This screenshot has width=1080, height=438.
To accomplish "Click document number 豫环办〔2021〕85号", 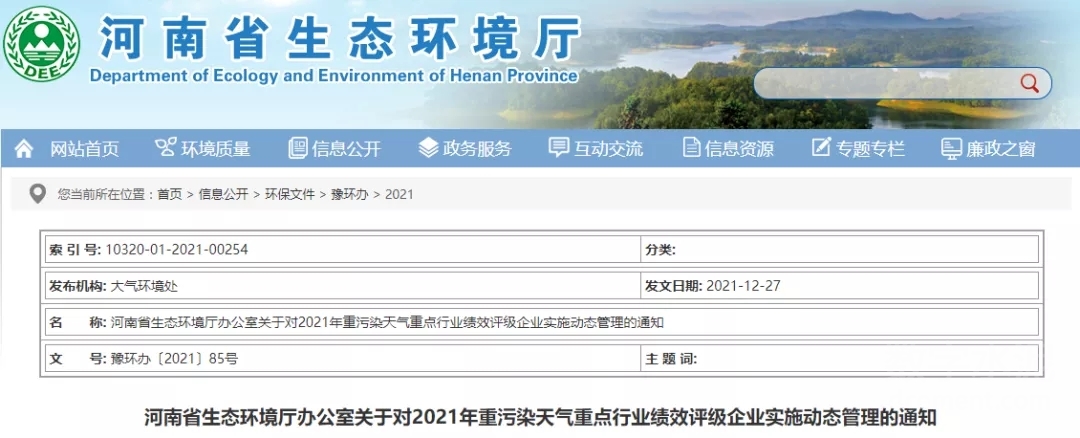I will tap(174, 359).
